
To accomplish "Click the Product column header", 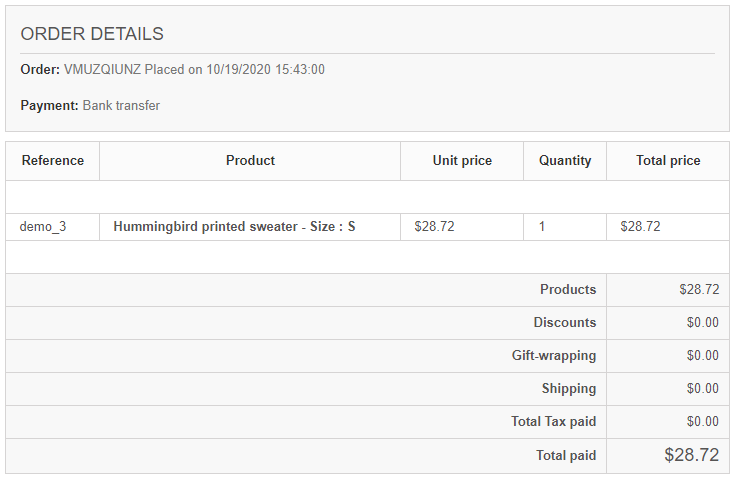I will [250, 160].
